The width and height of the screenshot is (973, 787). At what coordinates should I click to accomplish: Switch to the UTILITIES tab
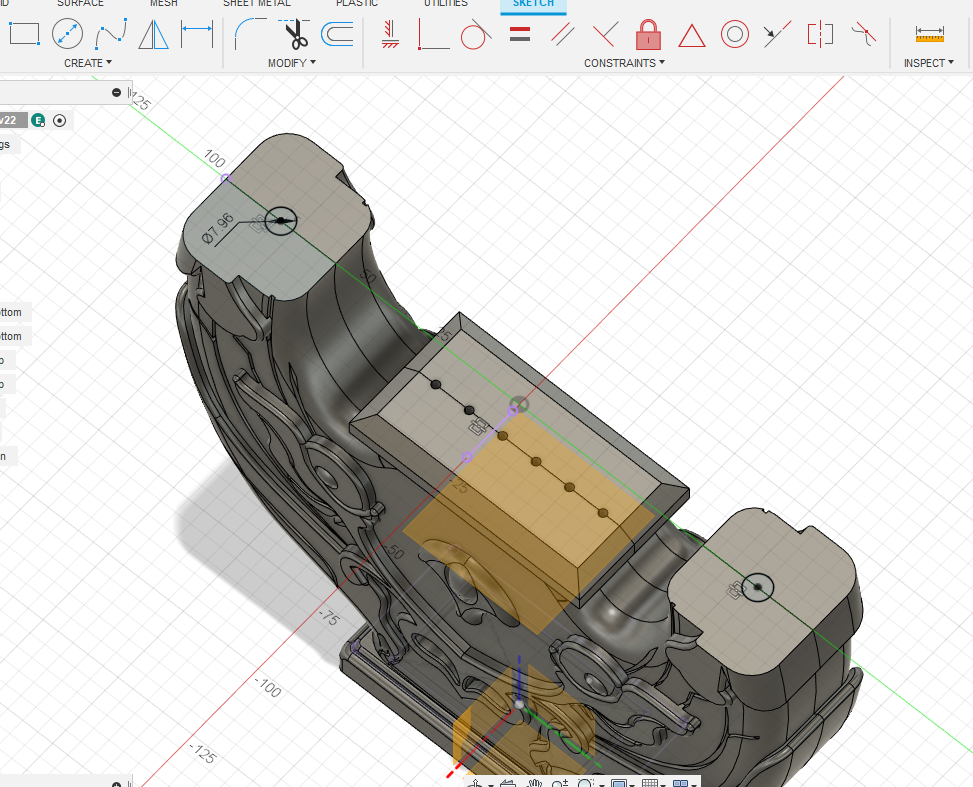click(446, 3)
